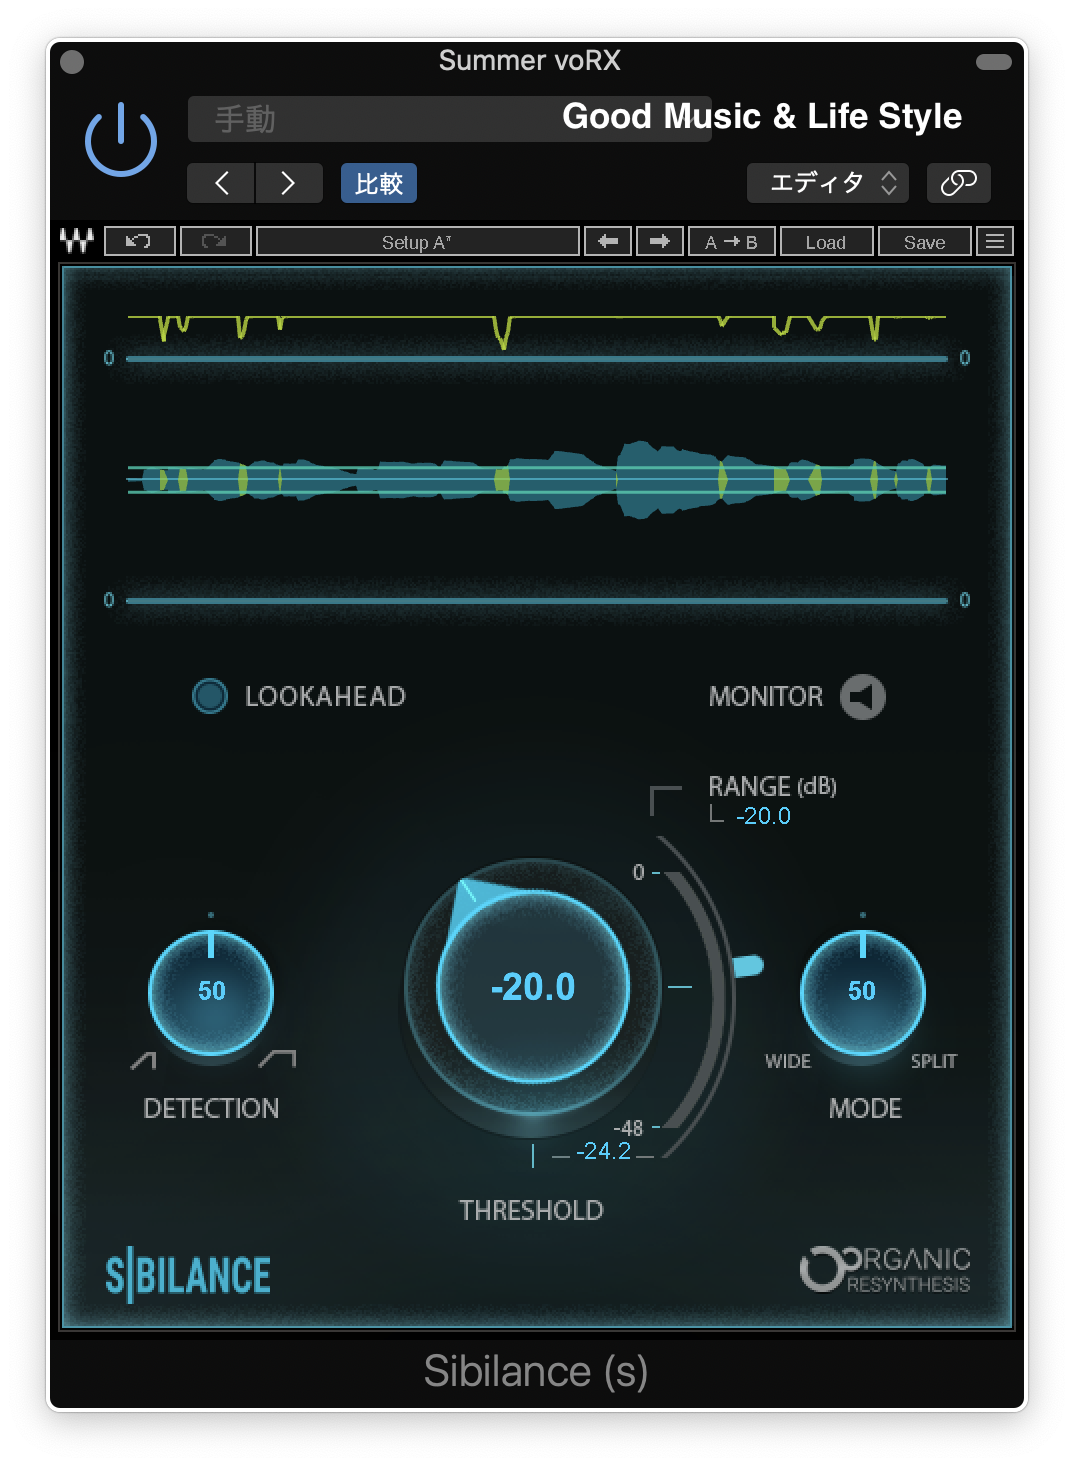Load next preset with right arrow
Screen dimensions: 1074x1466
(660, 241)
